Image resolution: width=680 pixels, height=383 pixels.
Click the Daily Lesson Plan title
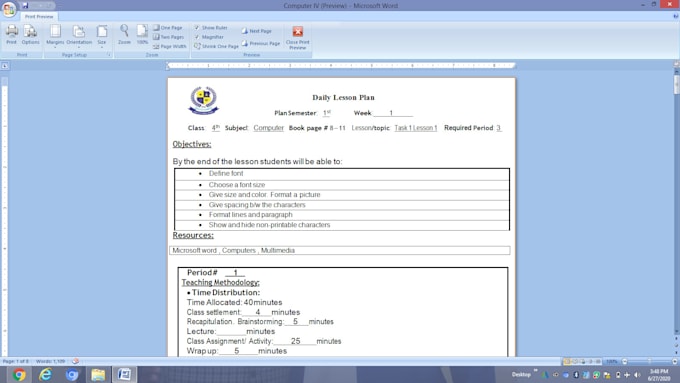click(x=343, y=98)
